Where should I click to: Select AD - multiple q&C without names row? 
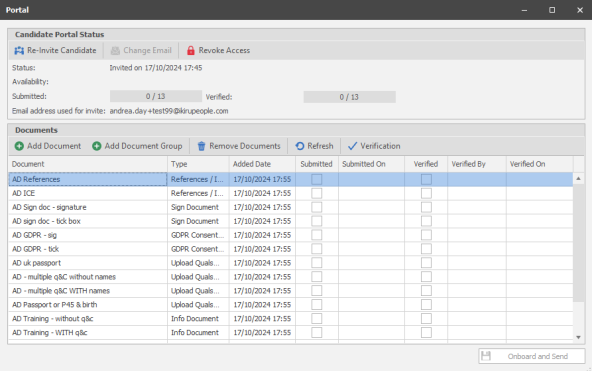(x=291, y=277)
